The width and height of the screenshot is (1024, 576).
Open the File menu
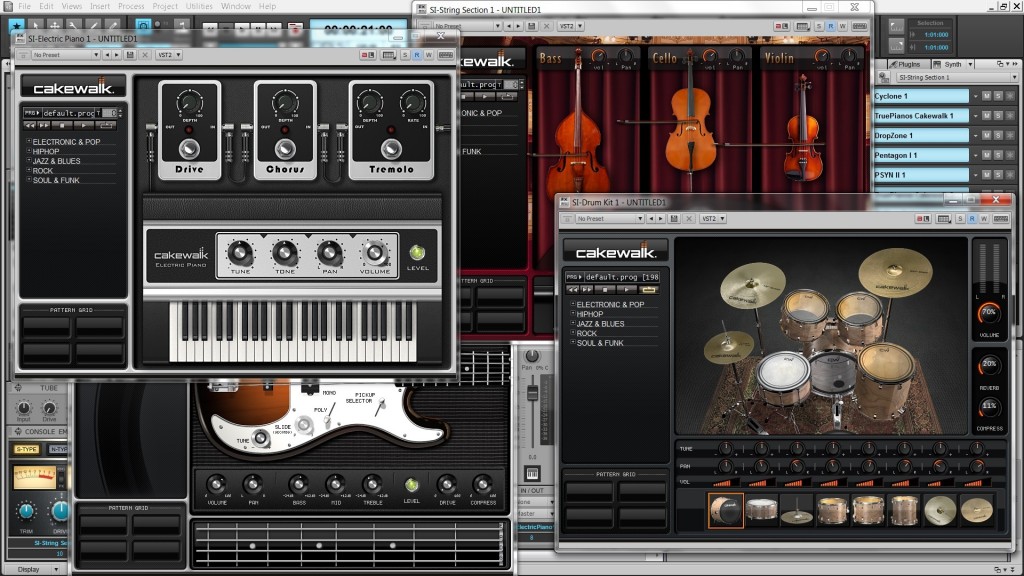point(24,6)
